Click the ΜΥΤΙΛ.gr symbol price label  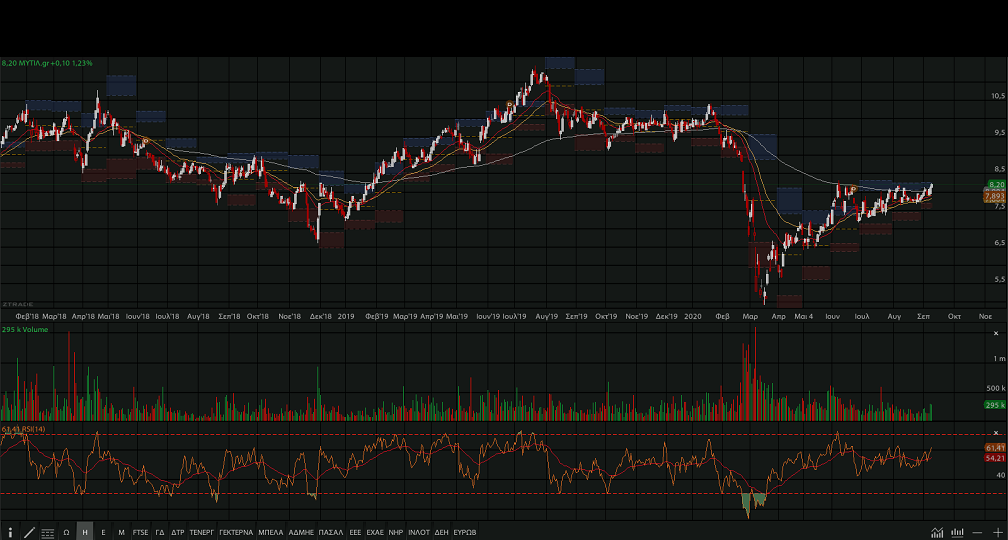47,63
